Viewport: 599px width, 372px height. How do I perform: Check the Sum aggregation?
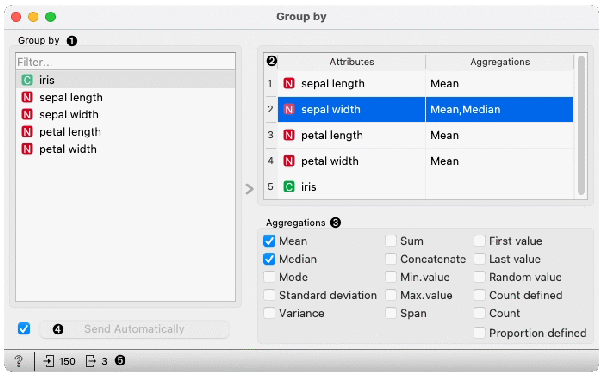point(390,241)
